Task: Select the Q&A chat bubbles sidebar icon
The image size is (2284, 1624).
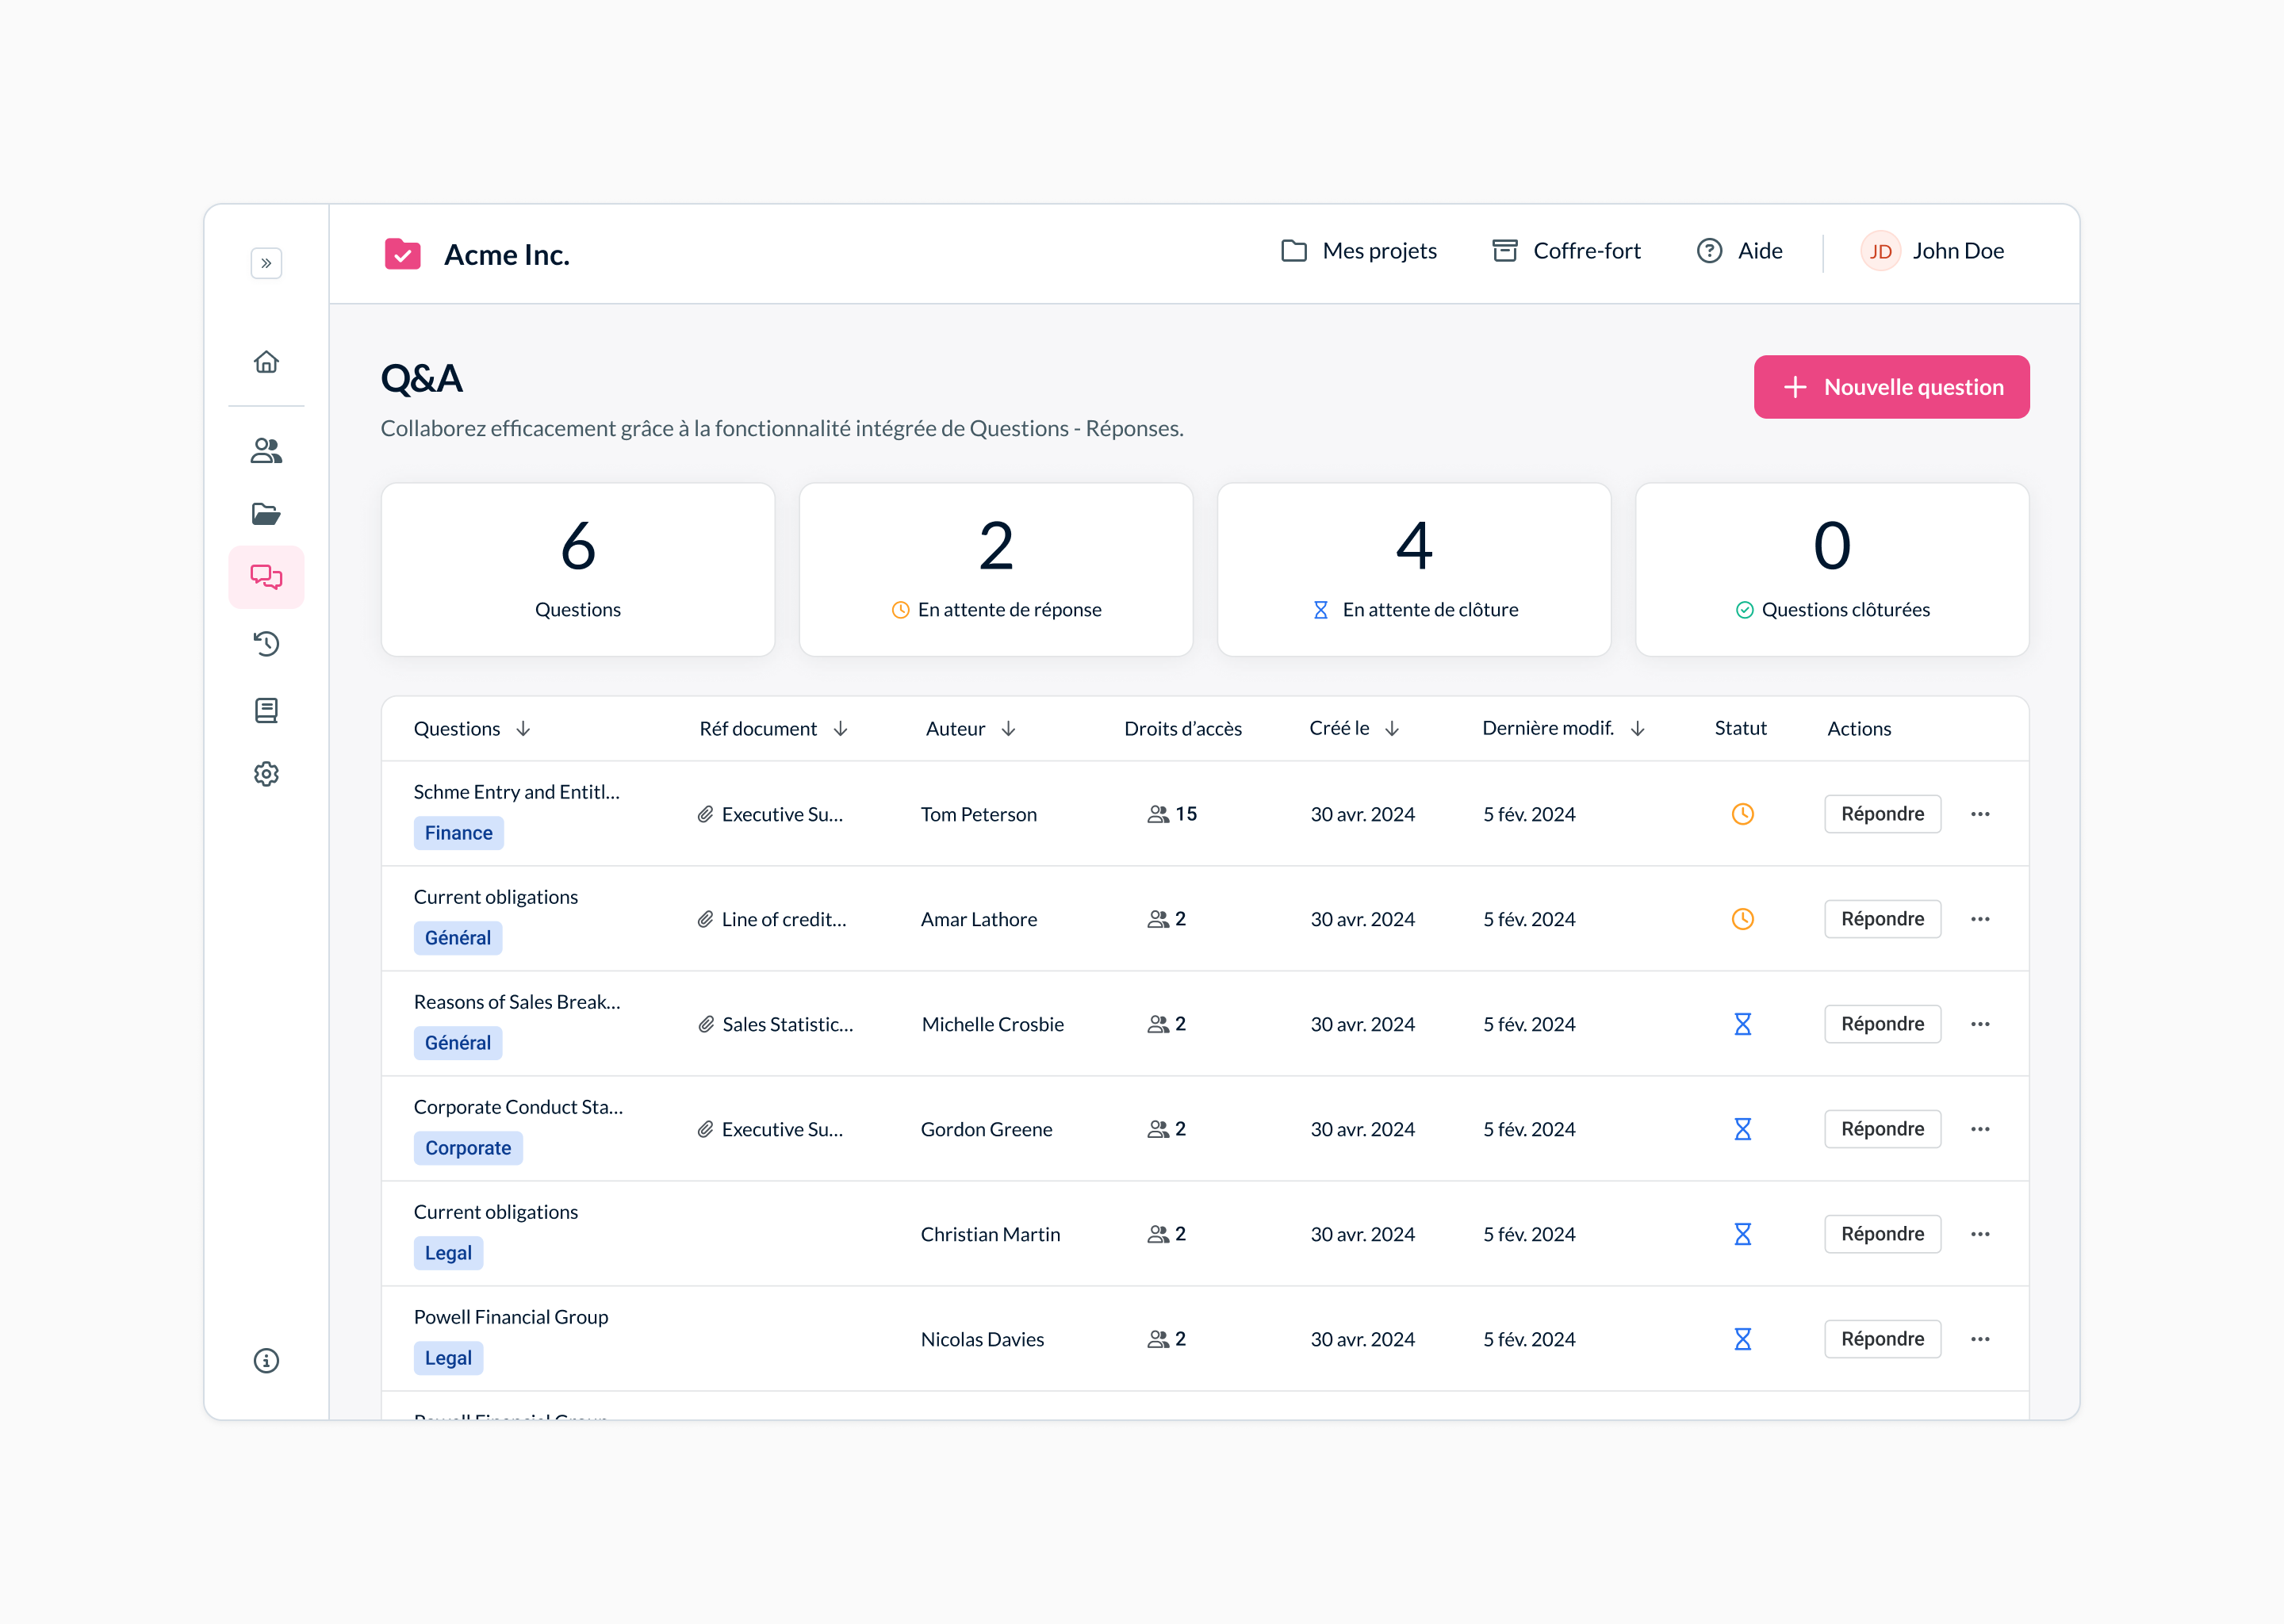Action: coord(266,577)
